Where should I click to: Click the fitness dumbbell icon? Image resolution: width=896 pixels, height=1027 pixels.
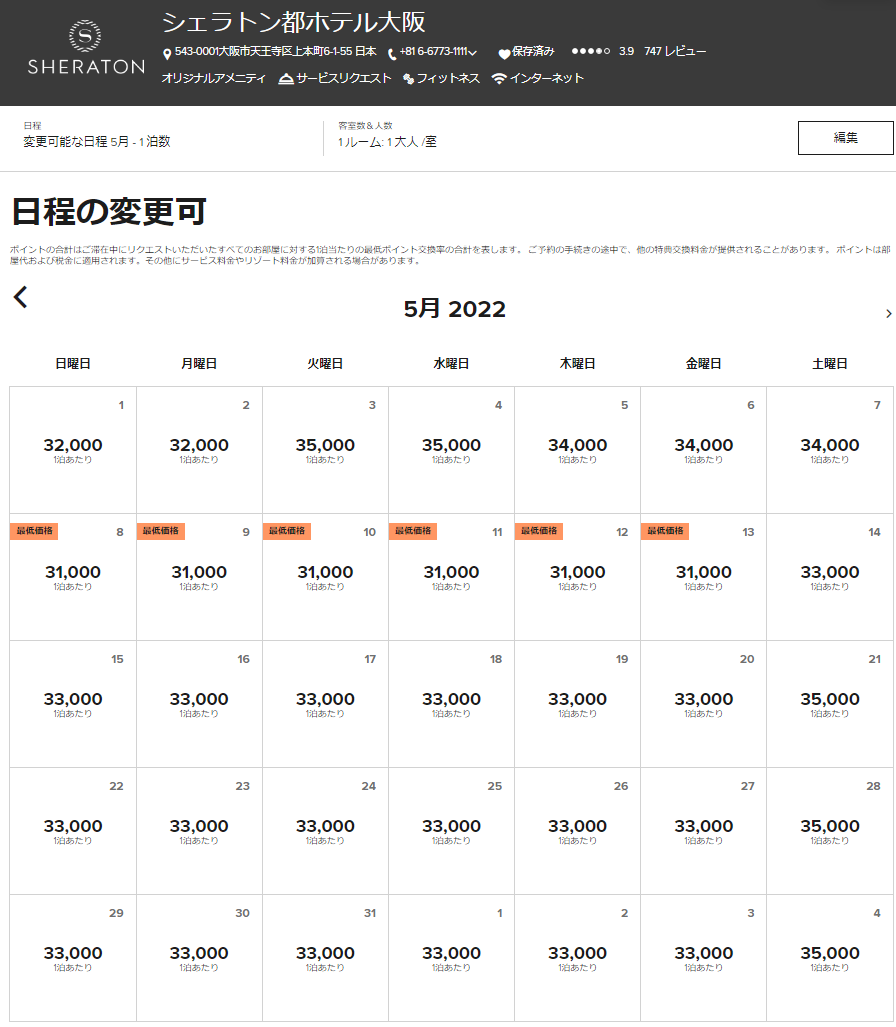tap(408, 79)
